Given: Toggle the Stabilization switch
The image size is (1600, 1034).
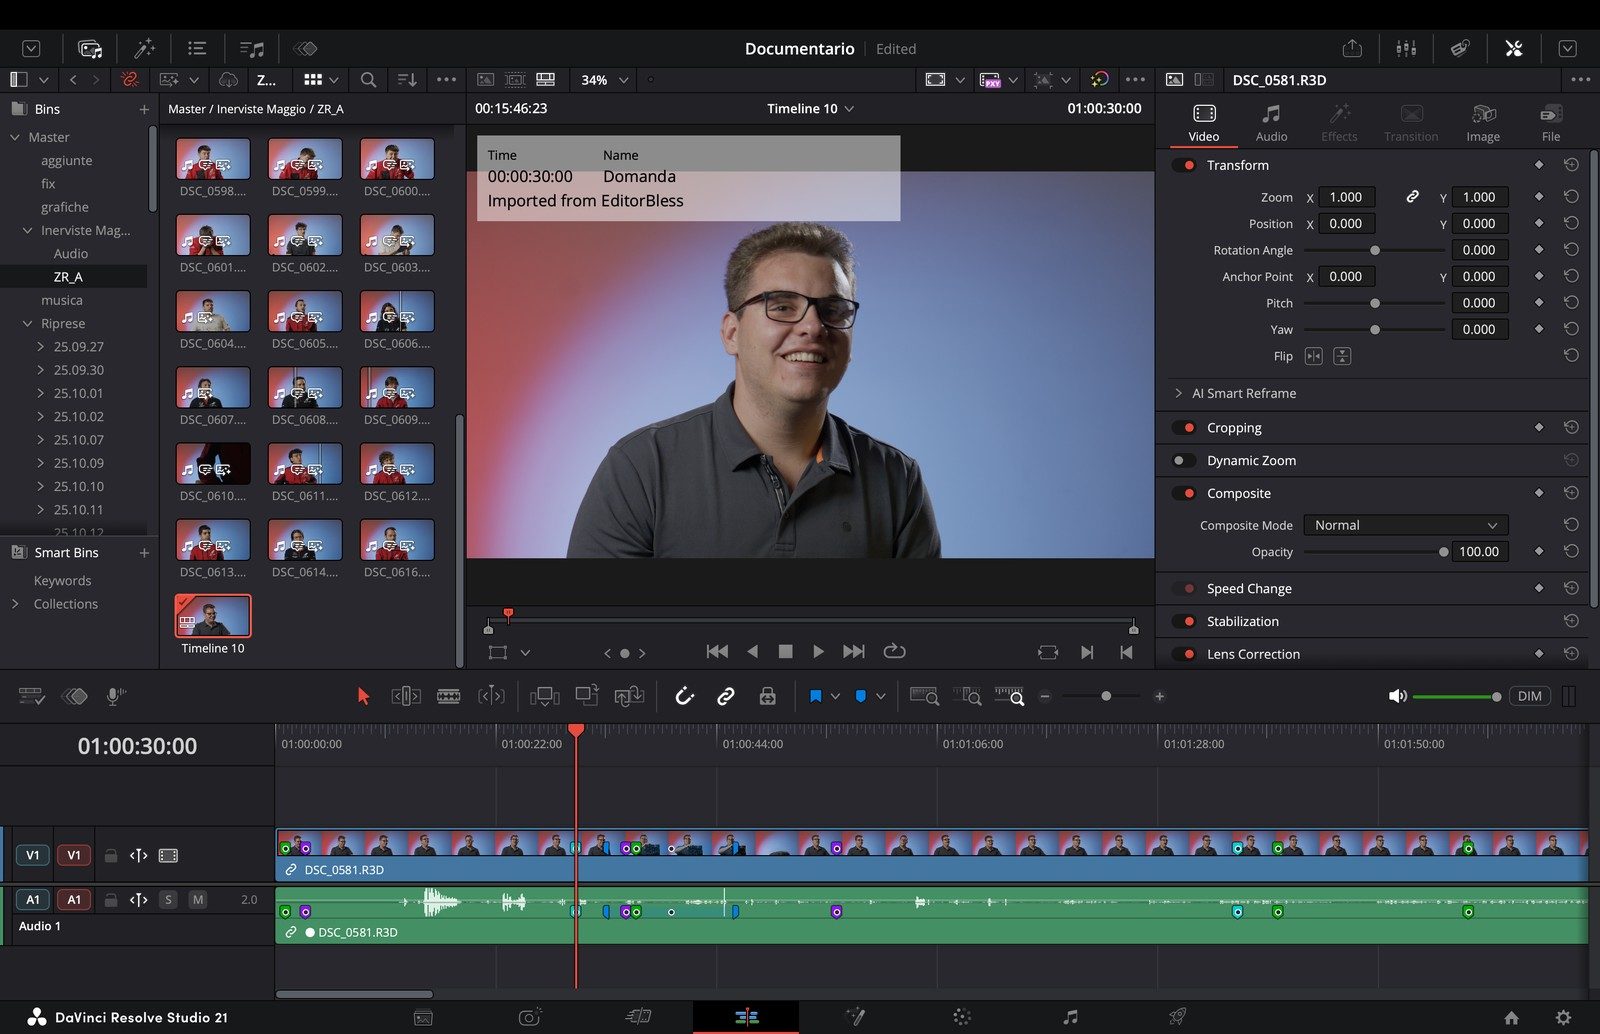Looking at the screenshot, I should (1185, 621).
